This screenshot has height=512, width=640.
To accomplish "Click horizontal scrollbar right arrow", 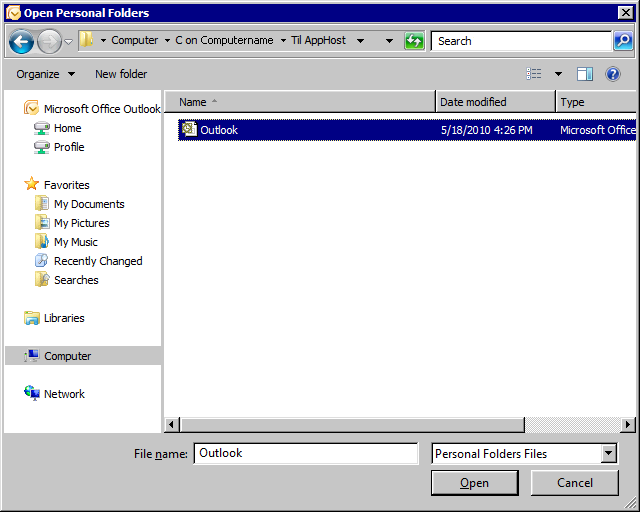I will [628, 425].
